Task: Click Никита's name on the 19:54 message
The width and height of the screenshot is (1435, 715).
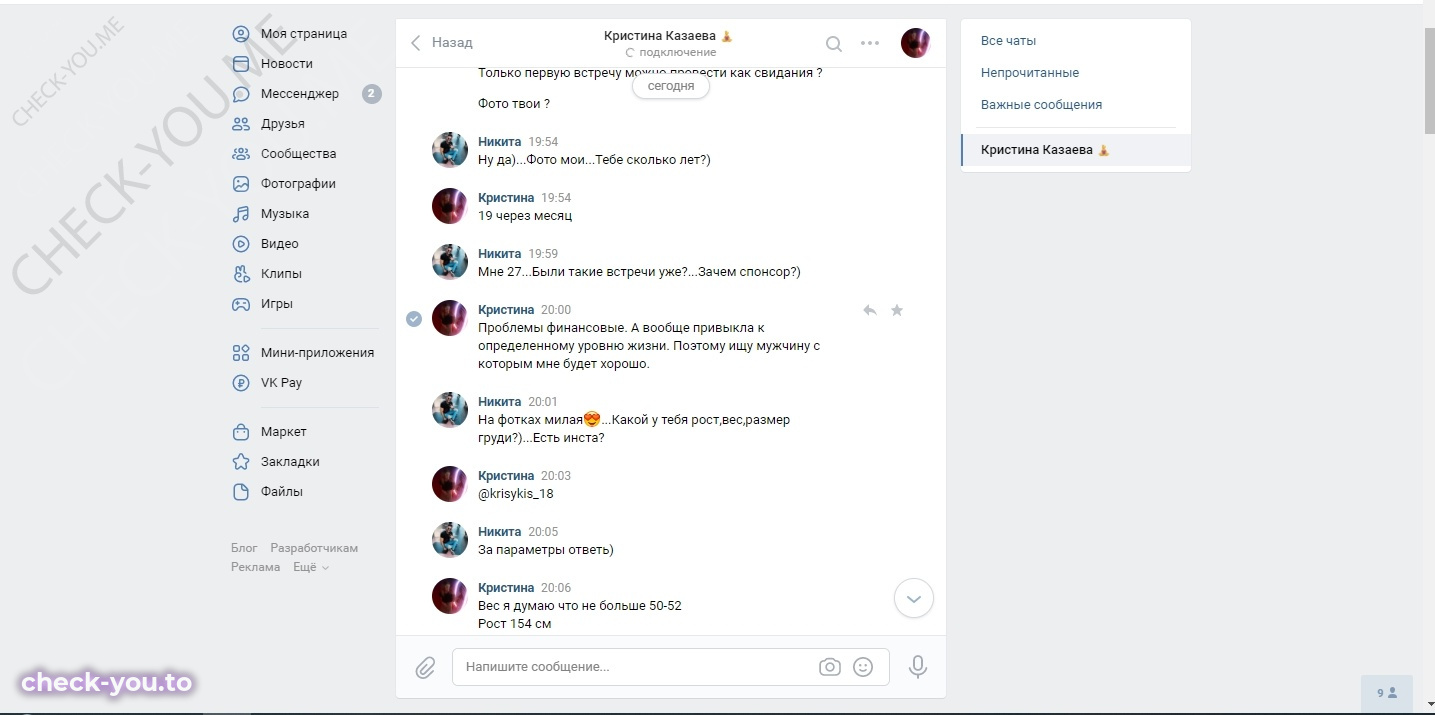Action: 500,142
